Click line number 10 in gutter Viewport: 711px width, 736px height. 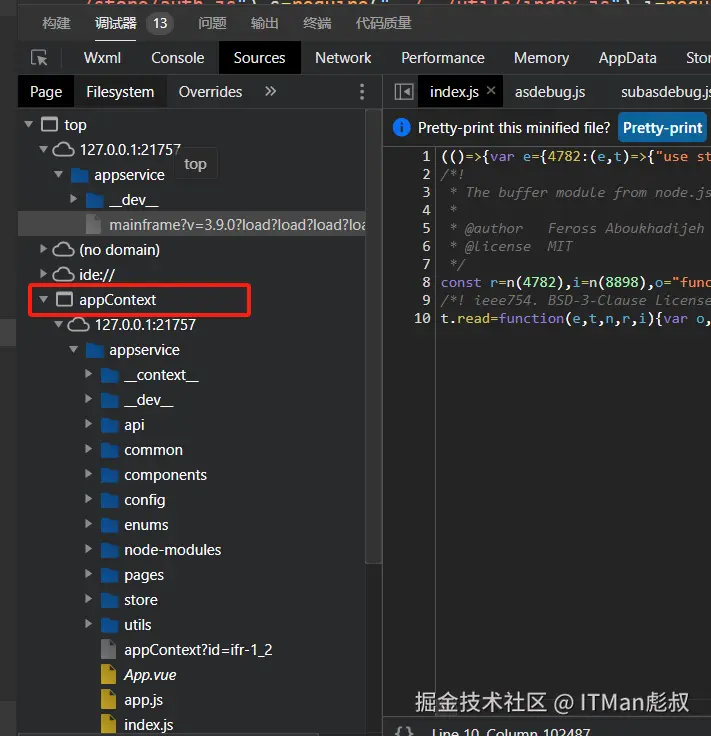point(422,318)
